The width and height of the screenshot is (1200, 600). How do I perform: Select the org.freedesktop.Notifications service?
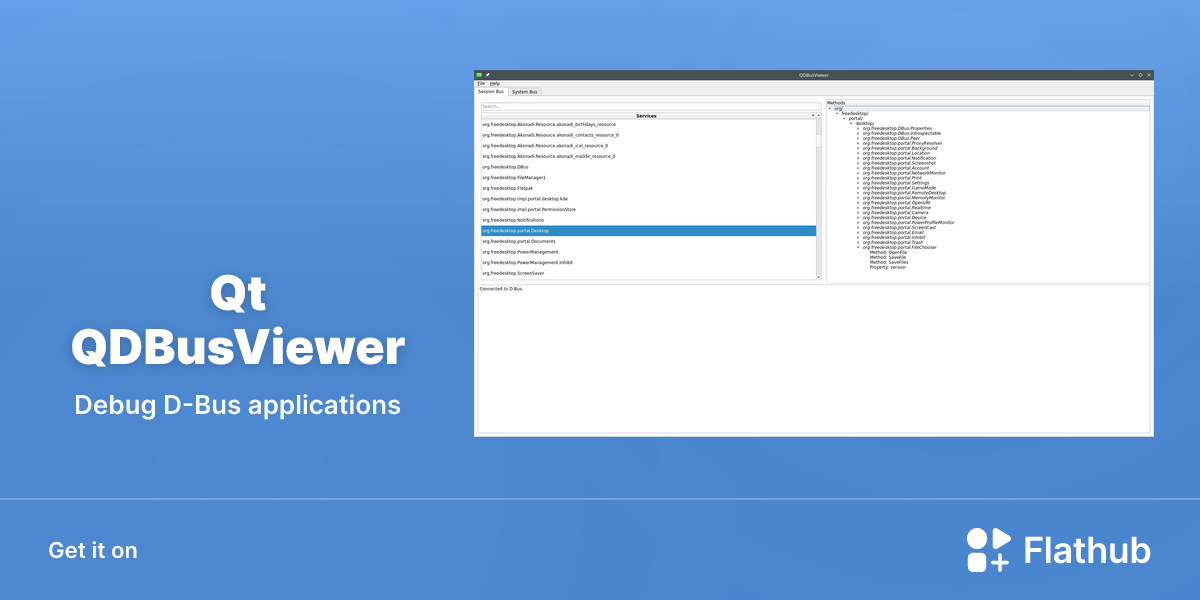648,220
